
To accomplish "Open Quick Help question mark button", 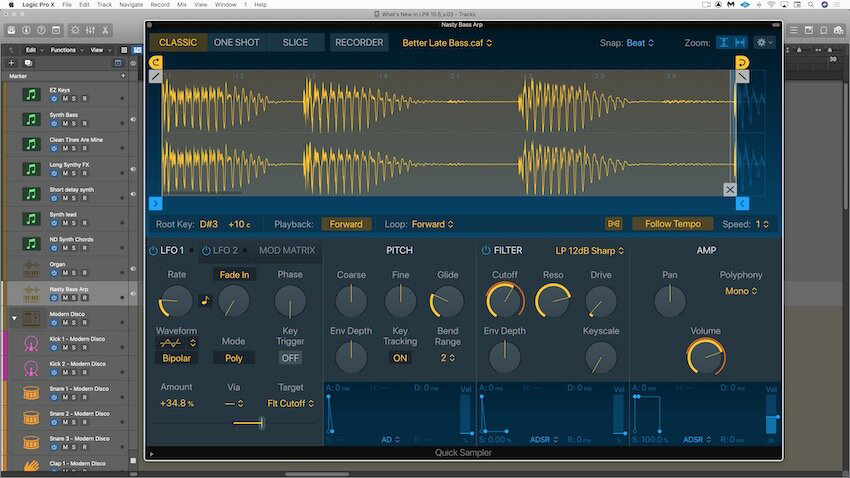I will tap(41, 30).
